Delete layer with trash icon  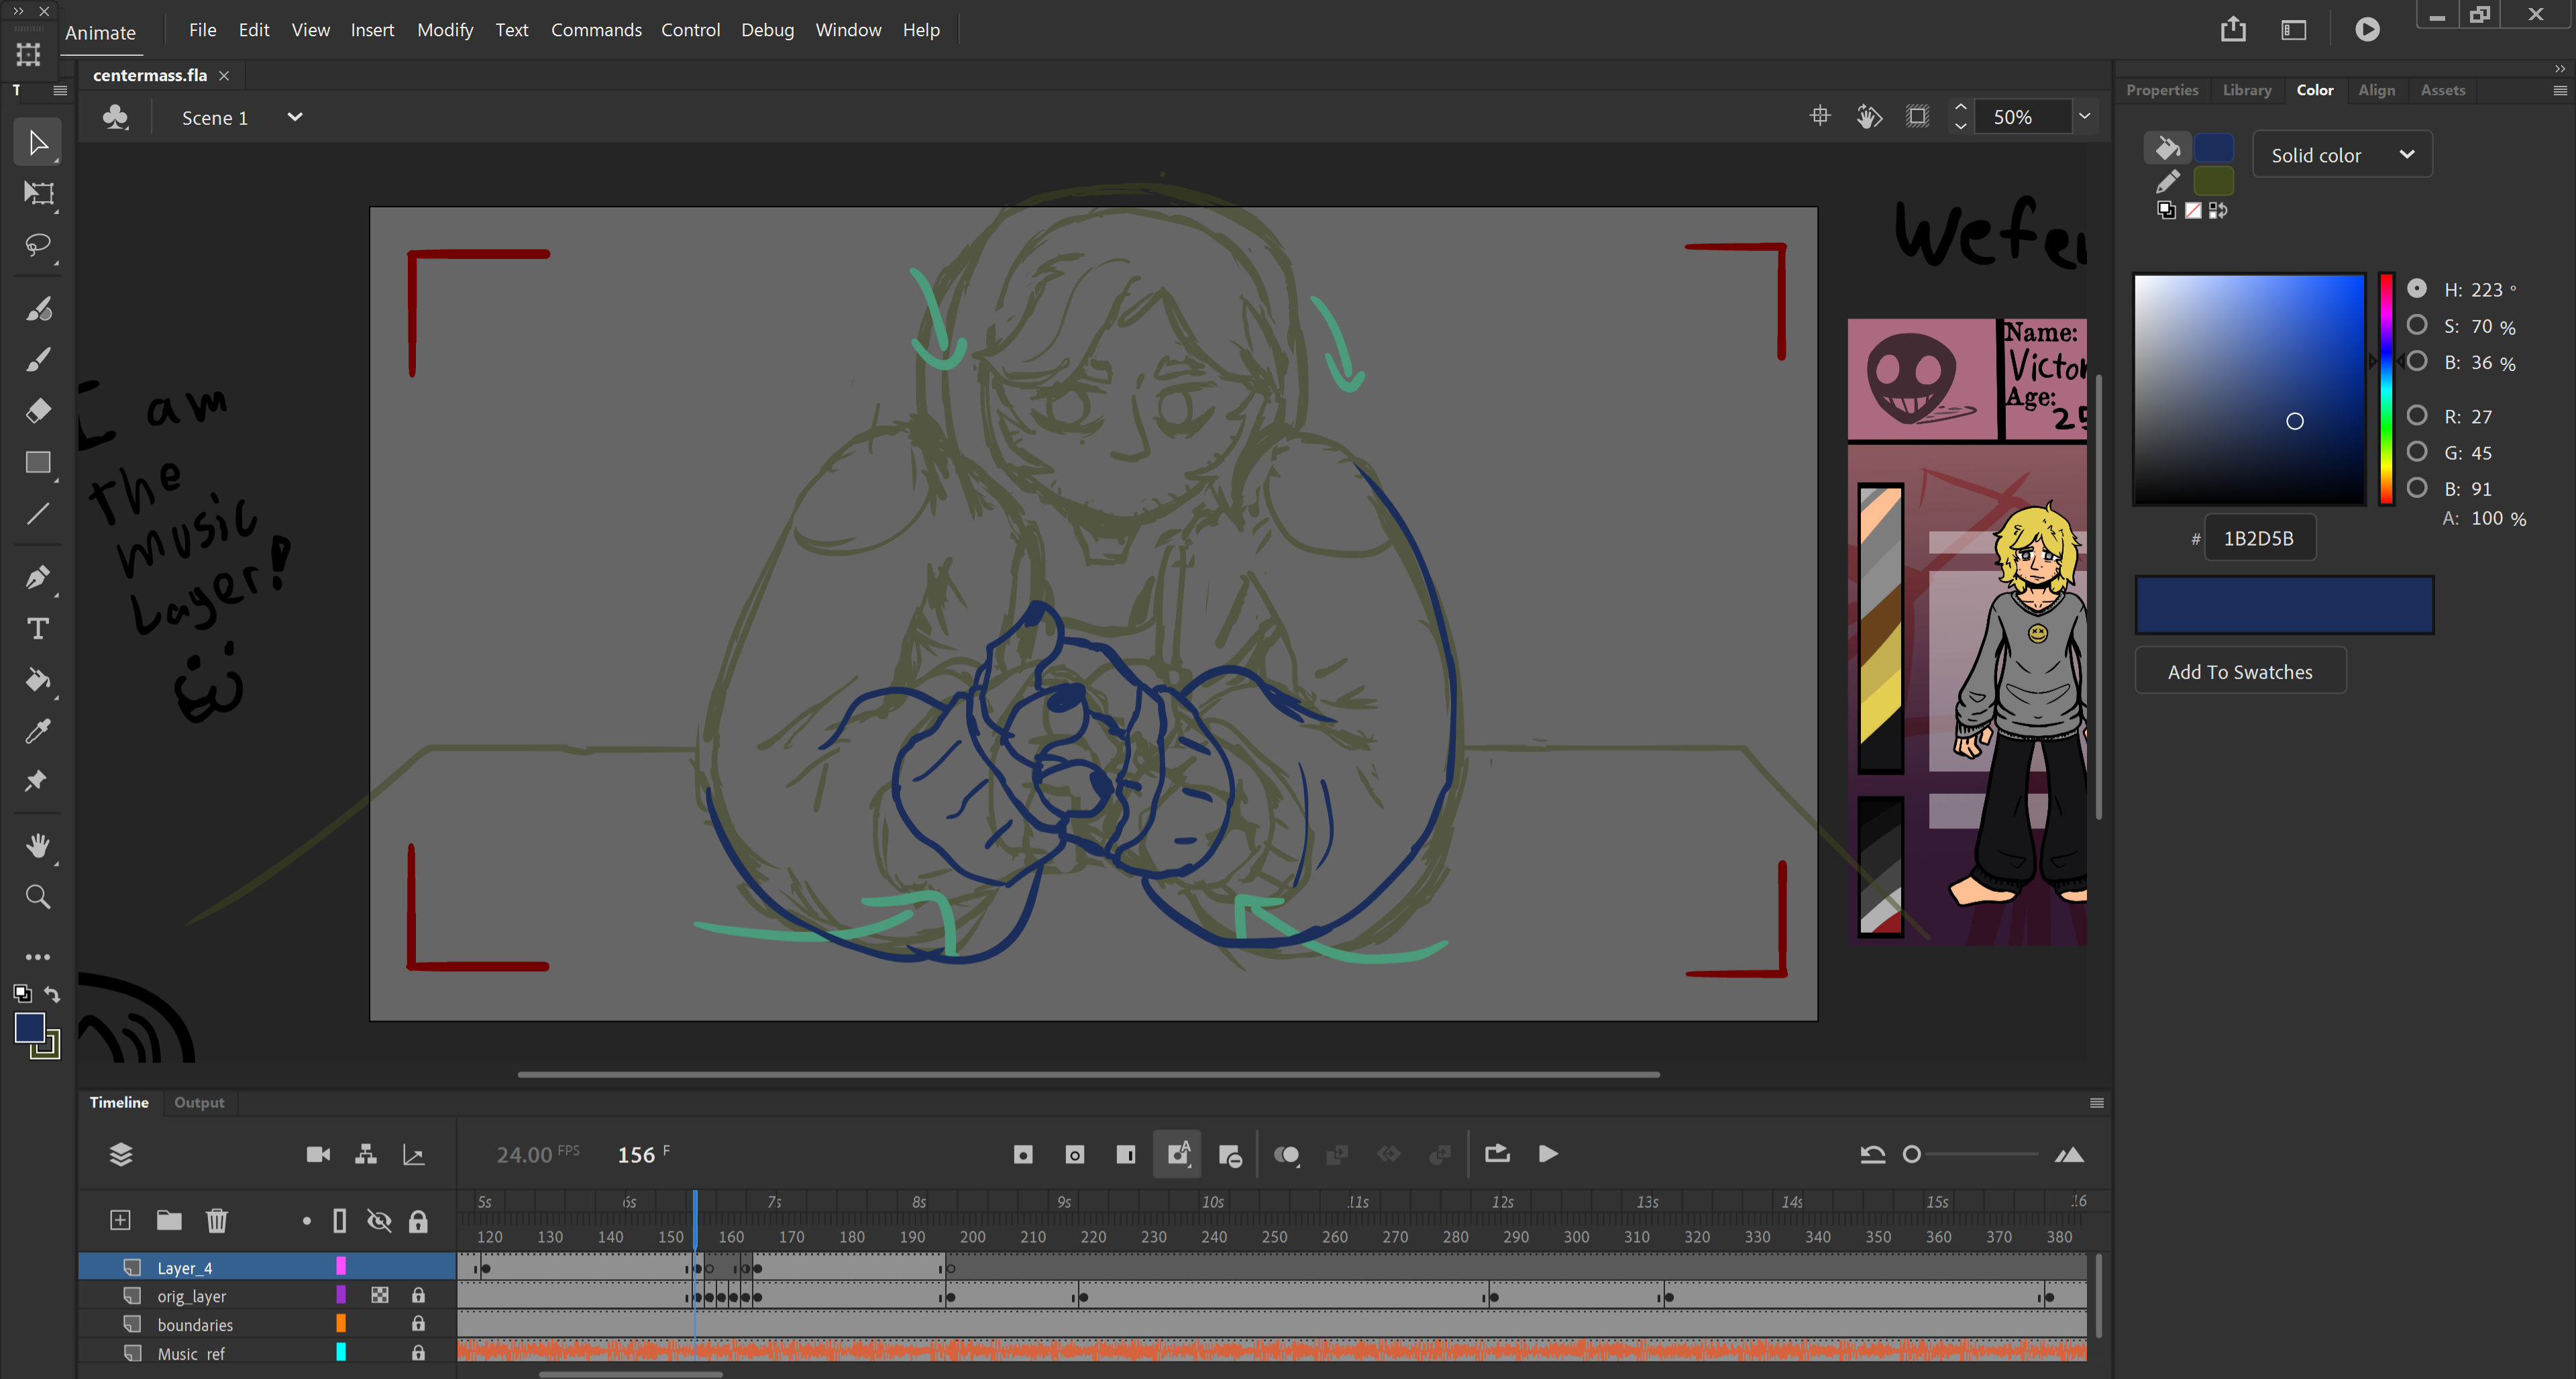tap(217, 1220)
